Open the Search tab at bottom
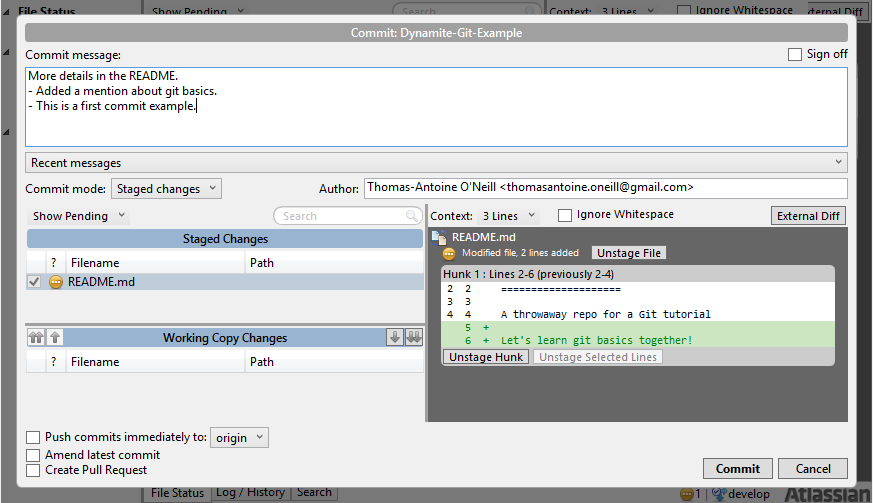Screen dimensions: 873x503 [313, 492]
